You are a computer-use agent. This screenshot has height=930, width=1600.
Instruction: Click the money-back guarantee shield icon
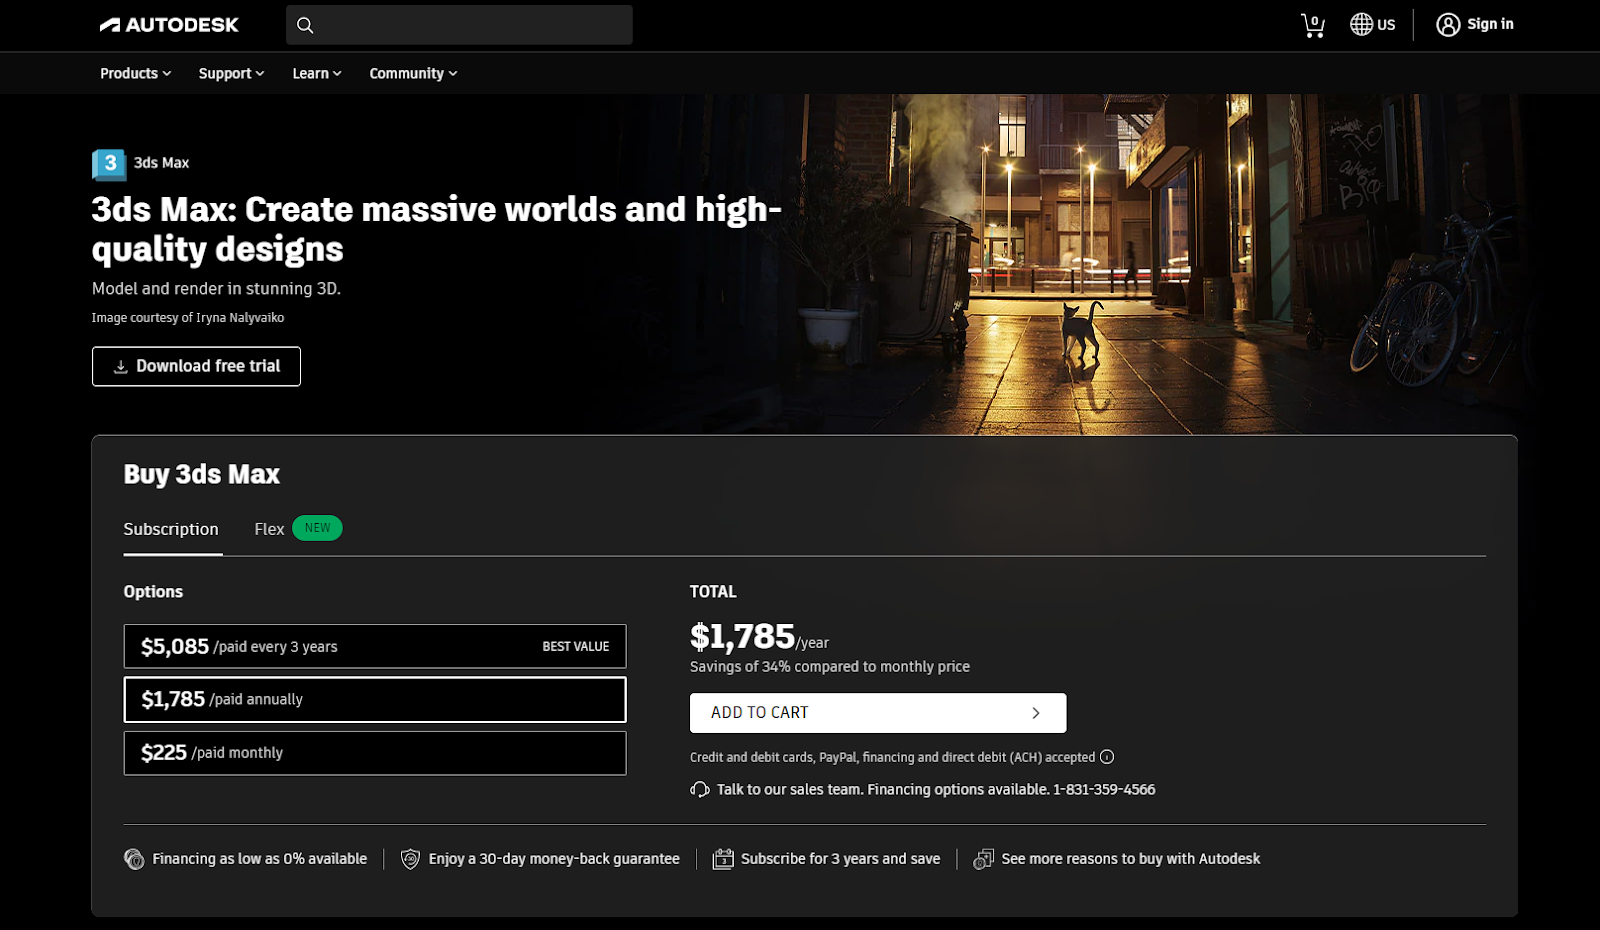(410, 859)
